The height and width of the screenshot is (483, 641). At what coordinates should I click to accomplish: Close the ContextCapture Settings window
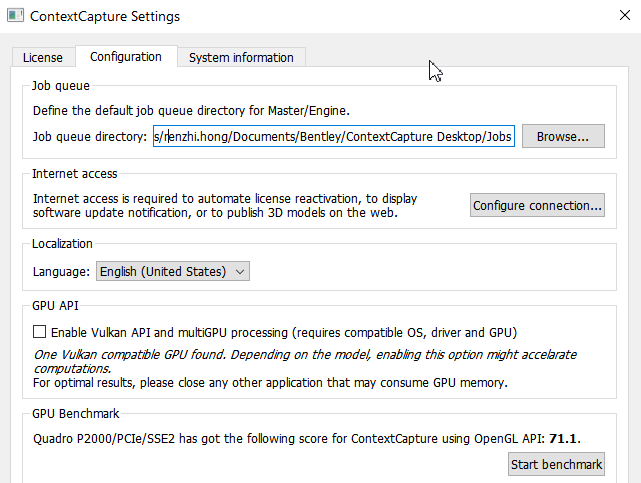pyautogui.click(x=625, y=16)
